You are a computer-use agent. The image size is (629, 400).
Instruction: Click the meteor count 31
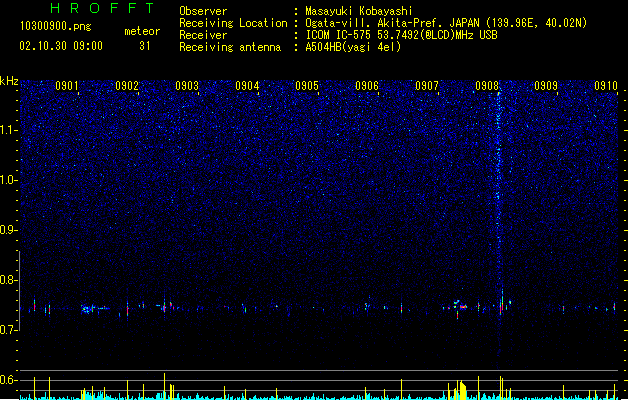tap(144, 46)
